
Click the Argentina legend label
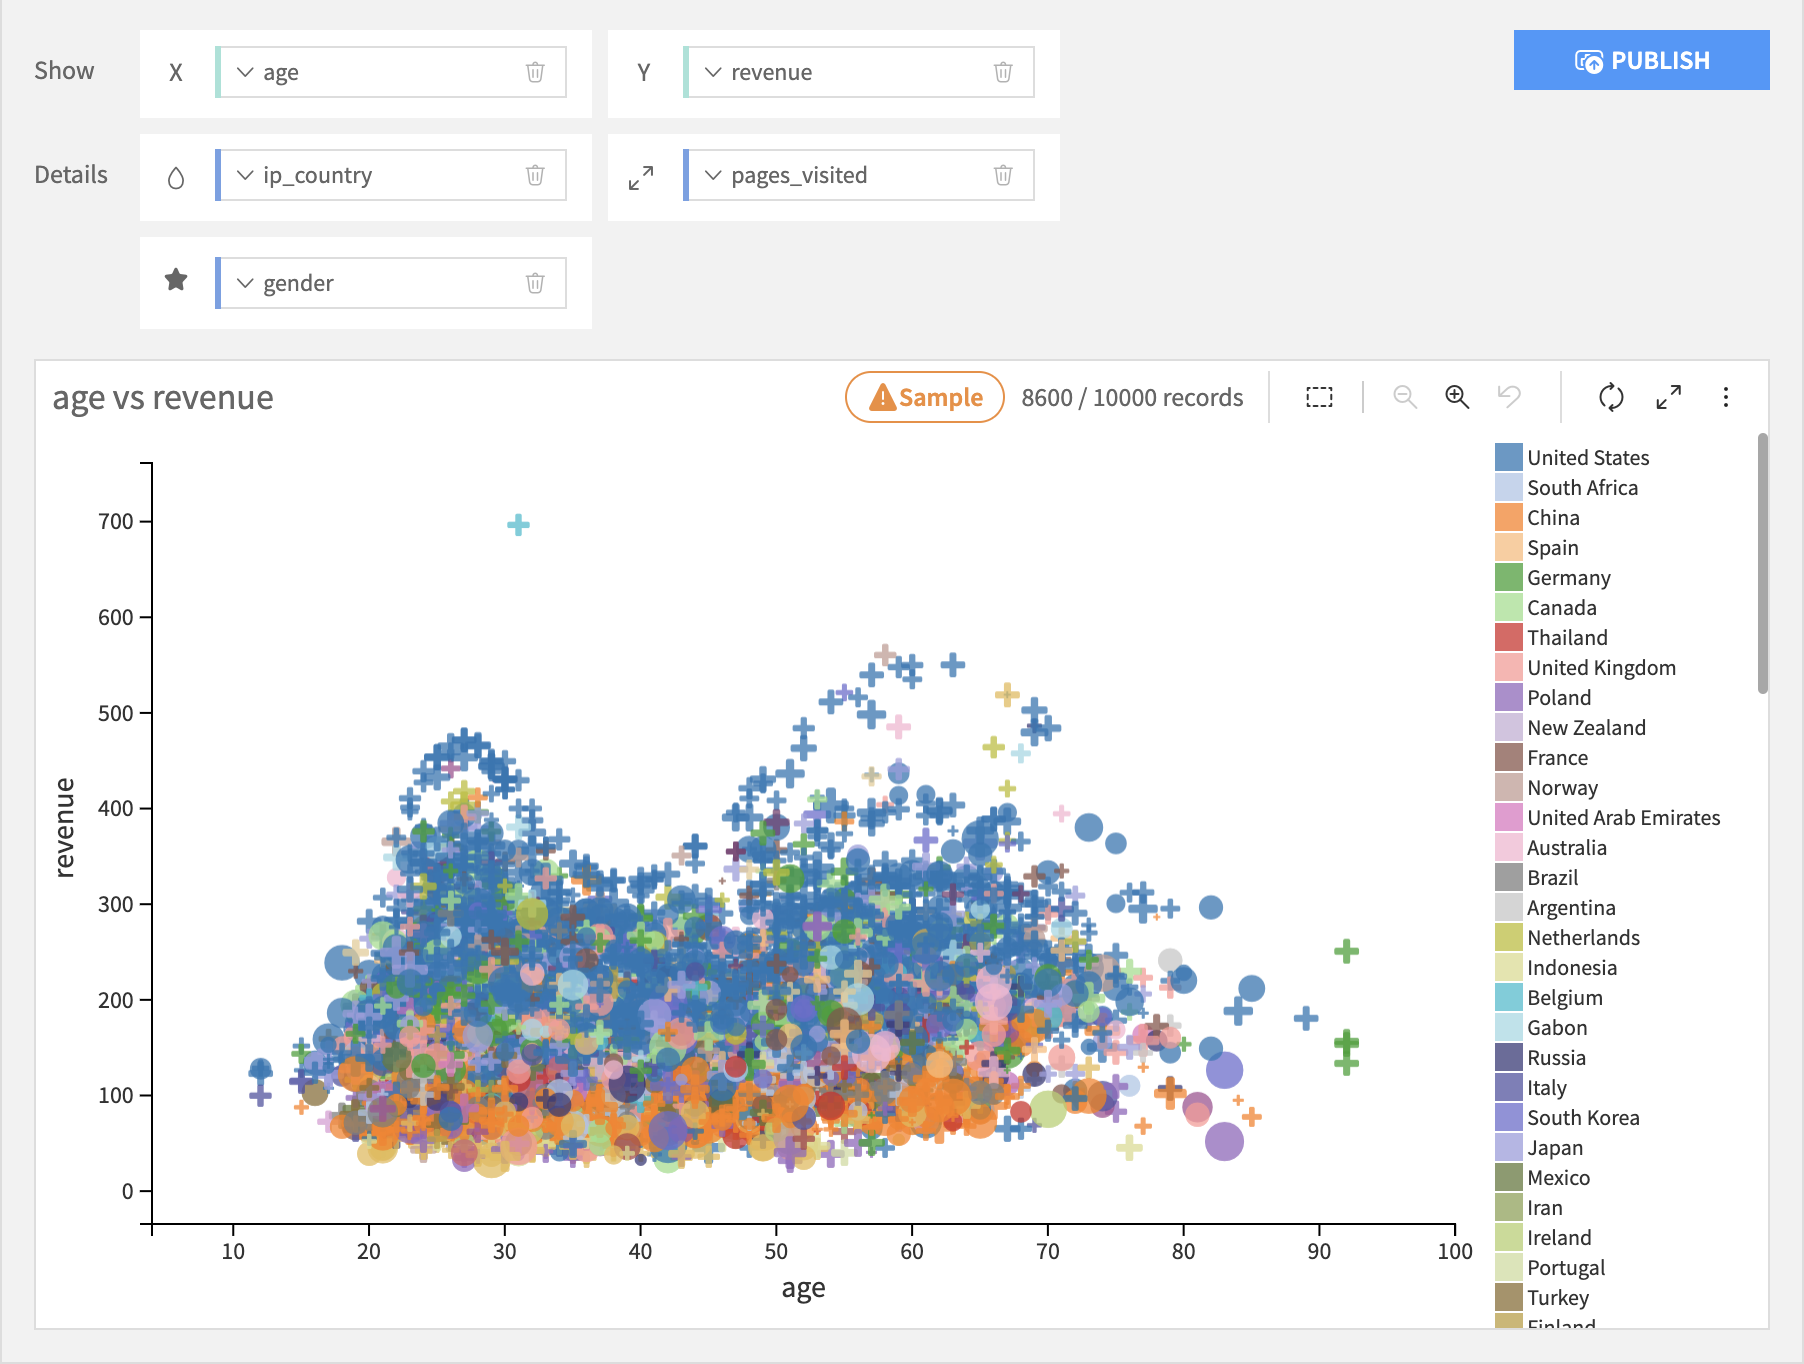pyautogui.click(x=1571, y=908)
